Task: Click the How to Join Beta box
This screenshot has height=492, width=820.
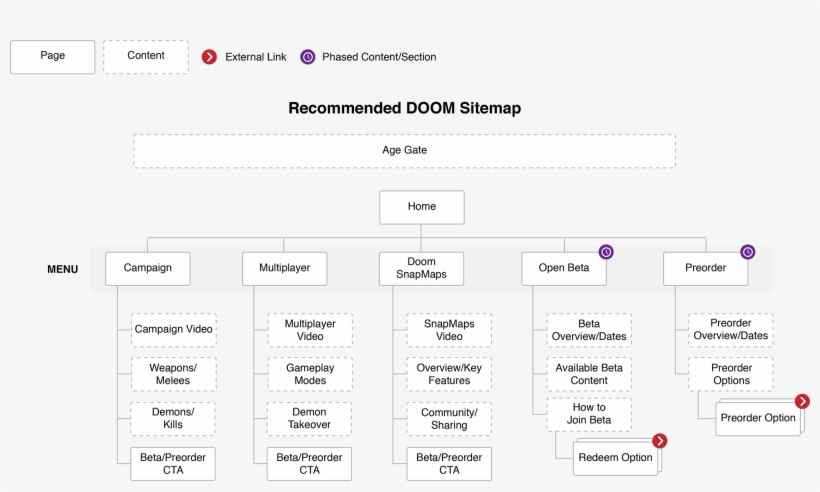Action: pos(588,413)
